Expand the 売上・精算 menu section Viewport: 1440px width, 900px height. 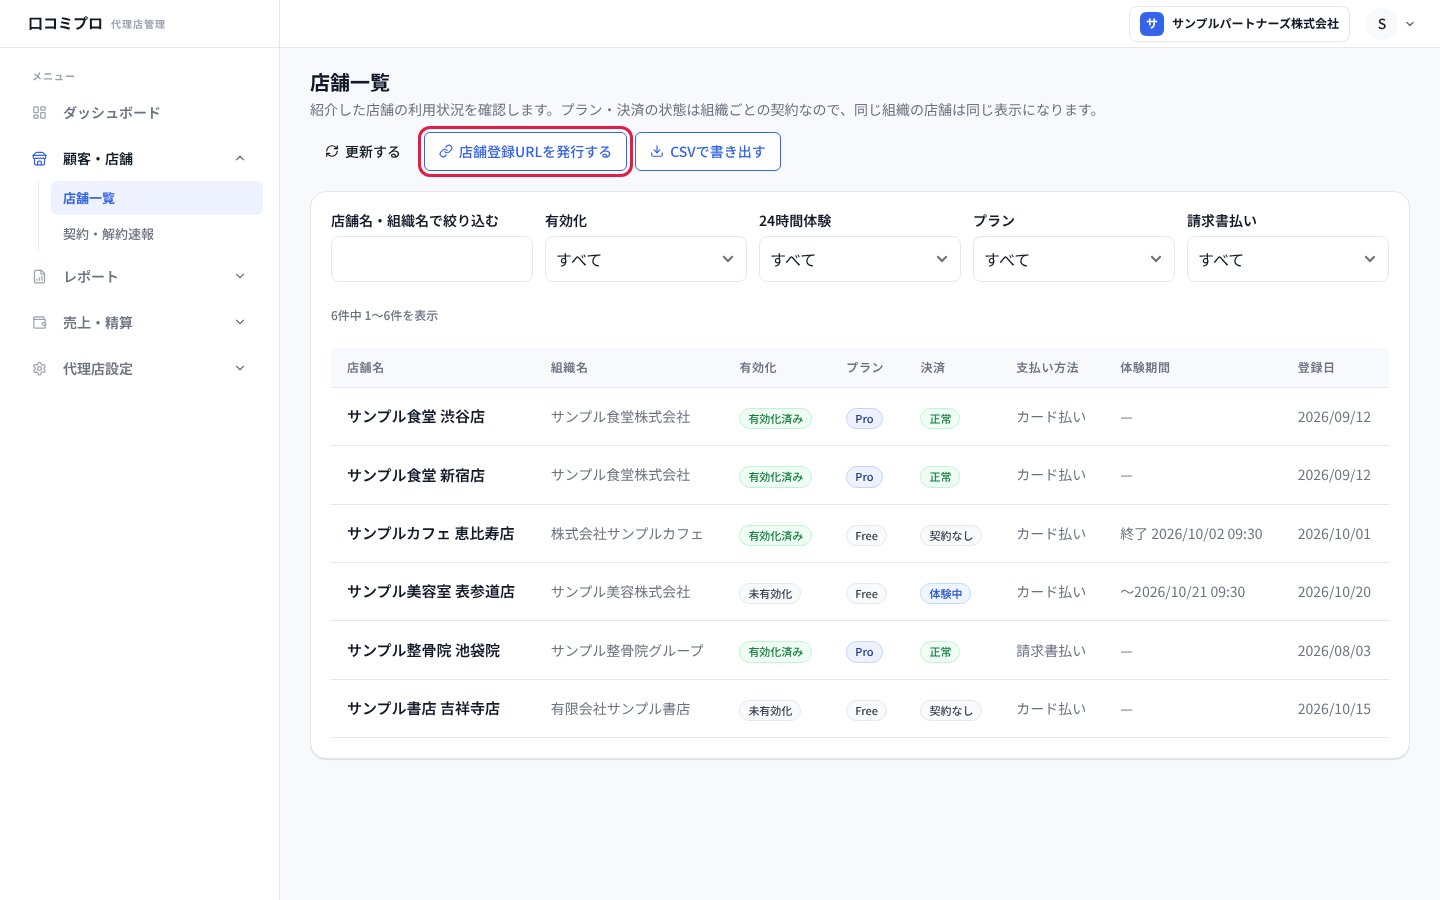click(240, 323)
